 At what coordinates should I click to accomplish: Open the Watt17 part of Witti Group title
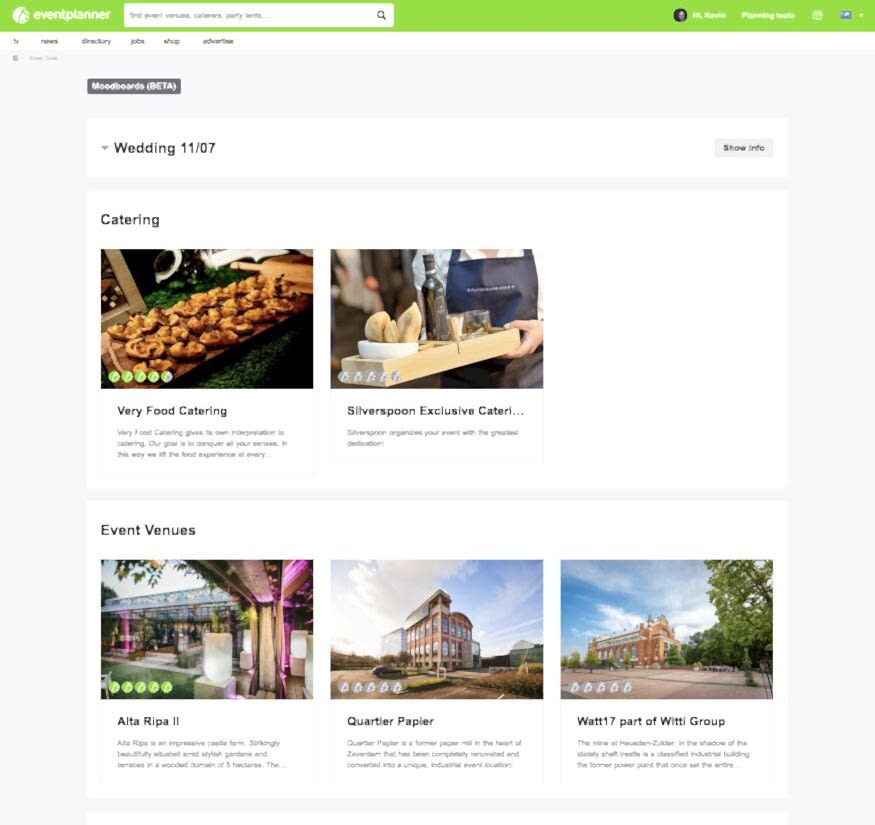coord(651,721)
